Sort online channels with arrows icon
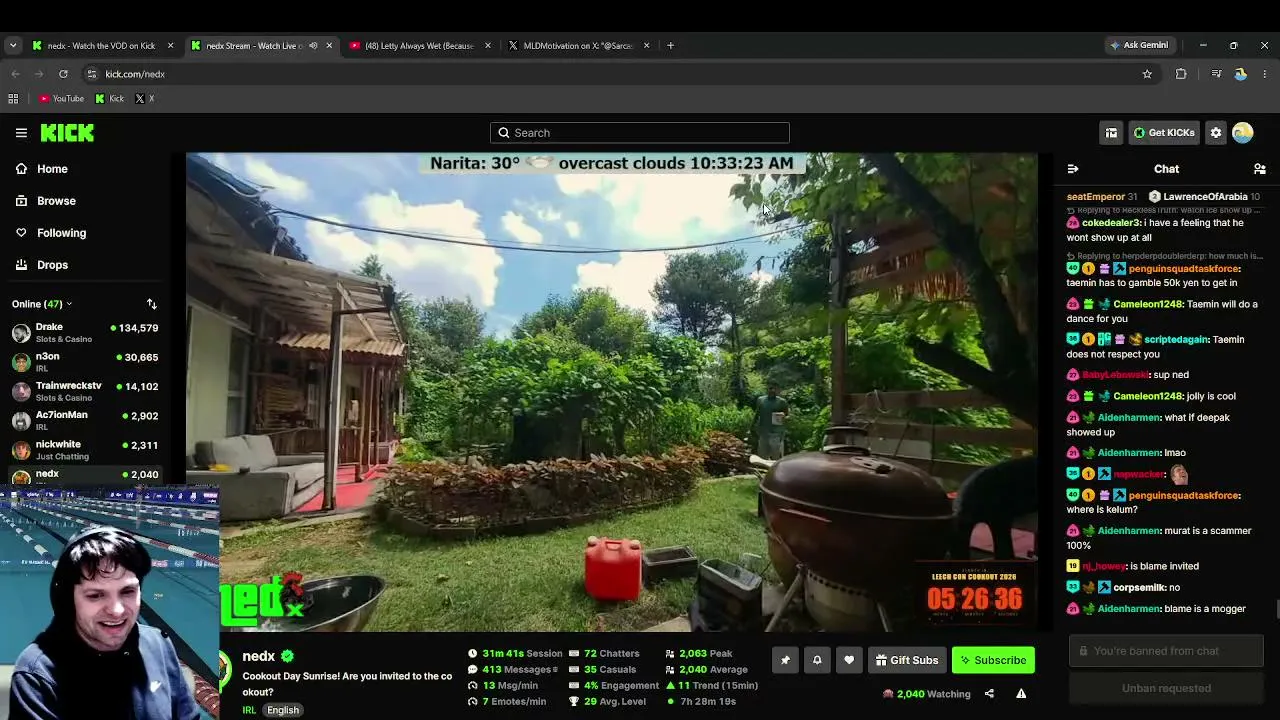The image size is (1280, 720). coord(152,304)
